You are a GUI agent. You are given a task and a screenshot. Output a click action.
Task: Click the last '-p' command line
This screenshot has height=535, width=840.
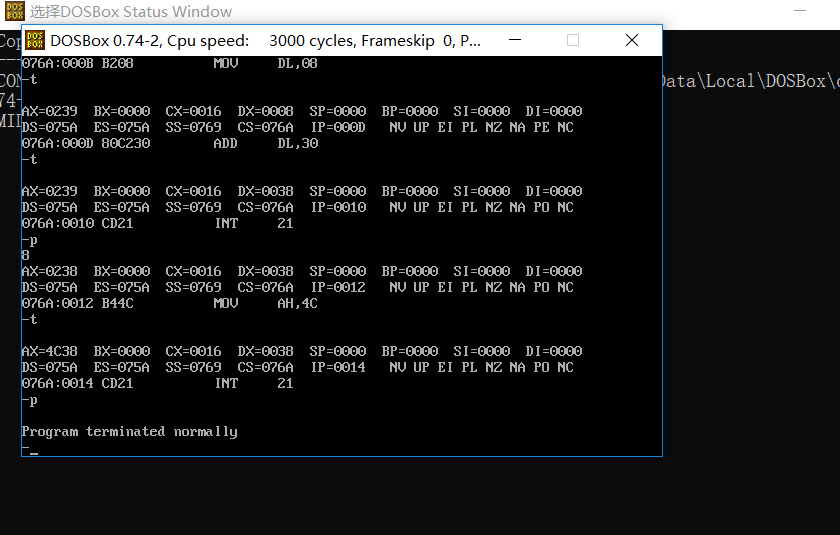pos(29,400)
